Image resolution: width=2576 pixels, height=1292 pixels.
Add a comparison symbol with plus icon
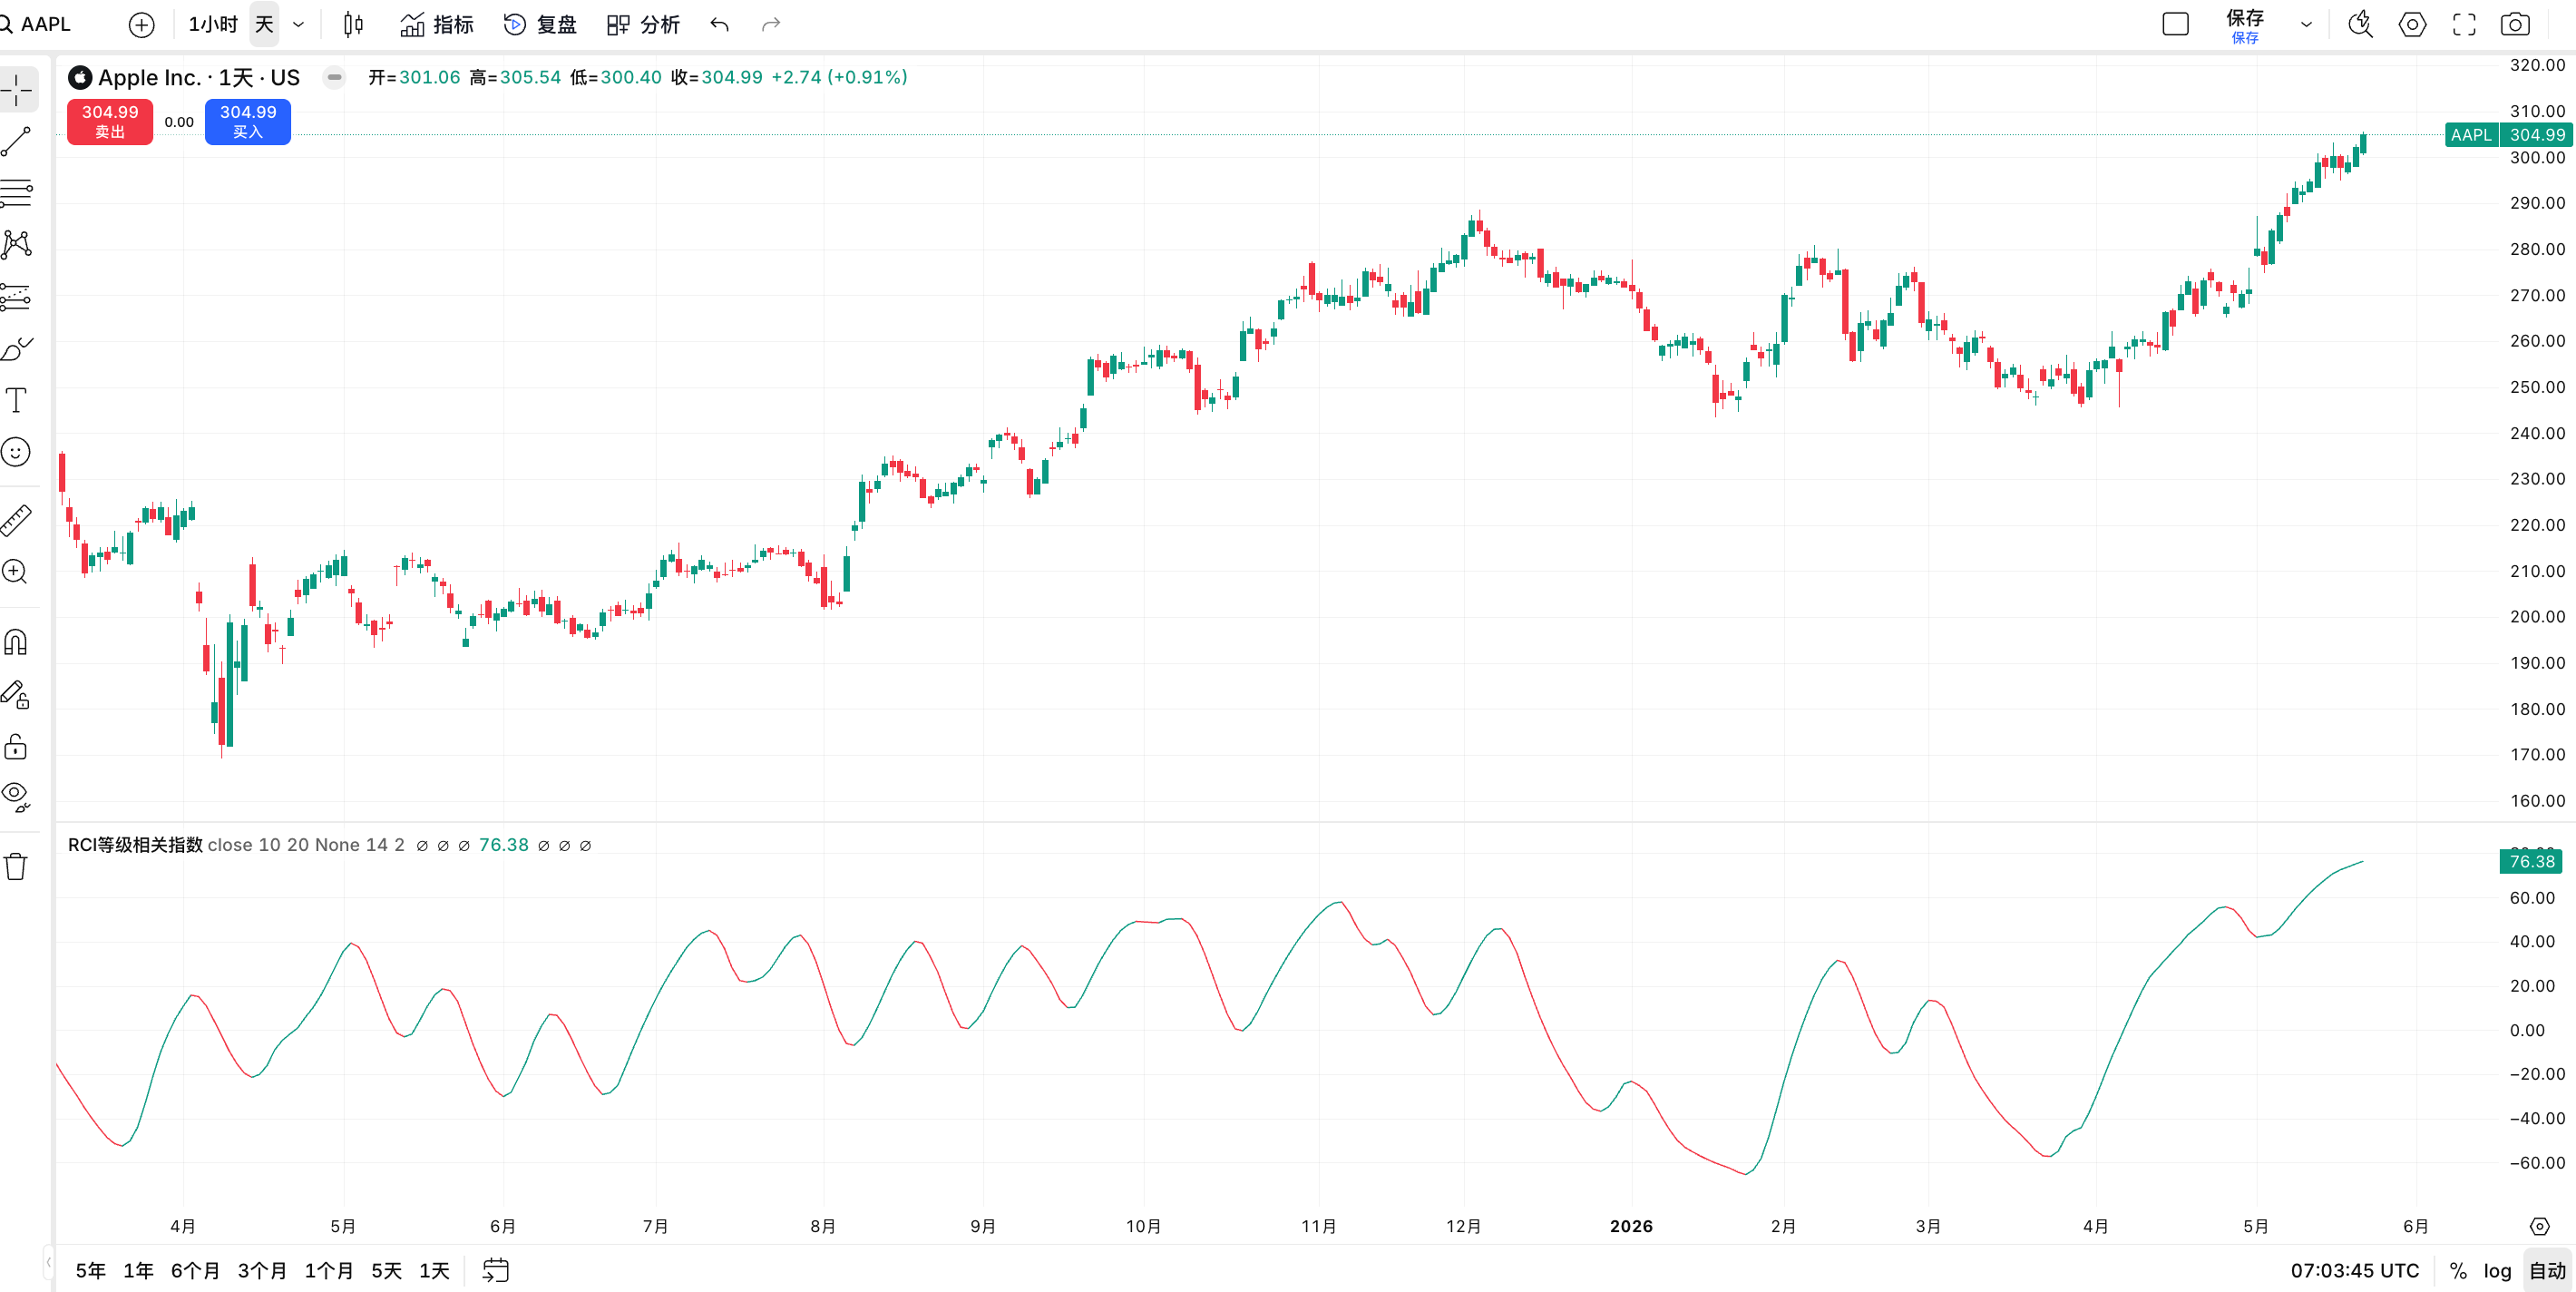(142, 25)
